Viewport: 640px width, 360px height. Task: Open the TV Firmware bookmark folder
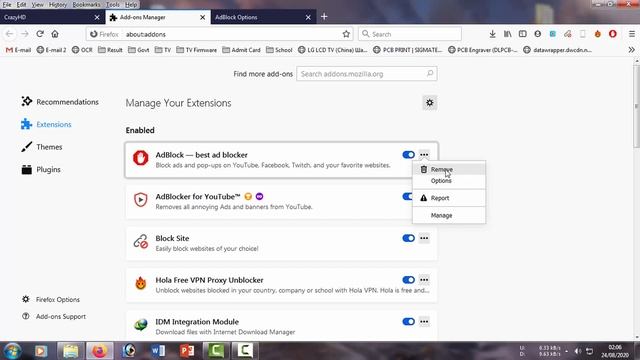point(196,50)
